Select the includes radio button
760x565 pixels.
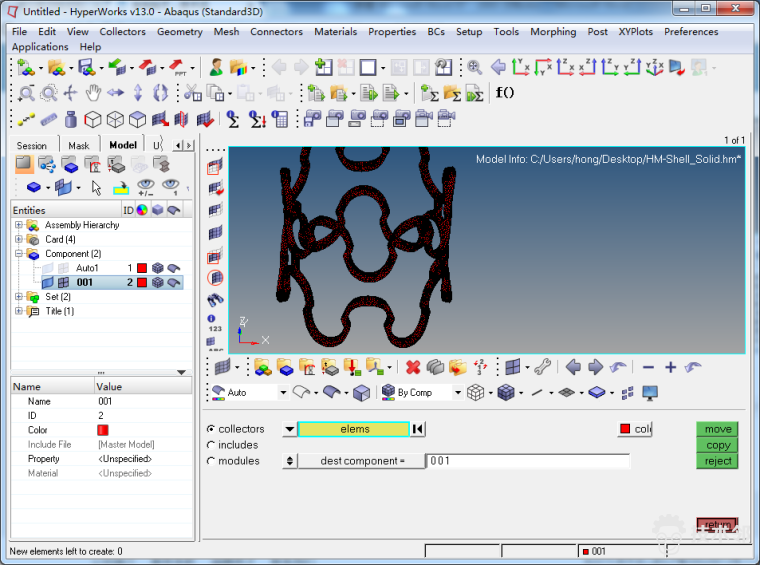tap(211, 445)
